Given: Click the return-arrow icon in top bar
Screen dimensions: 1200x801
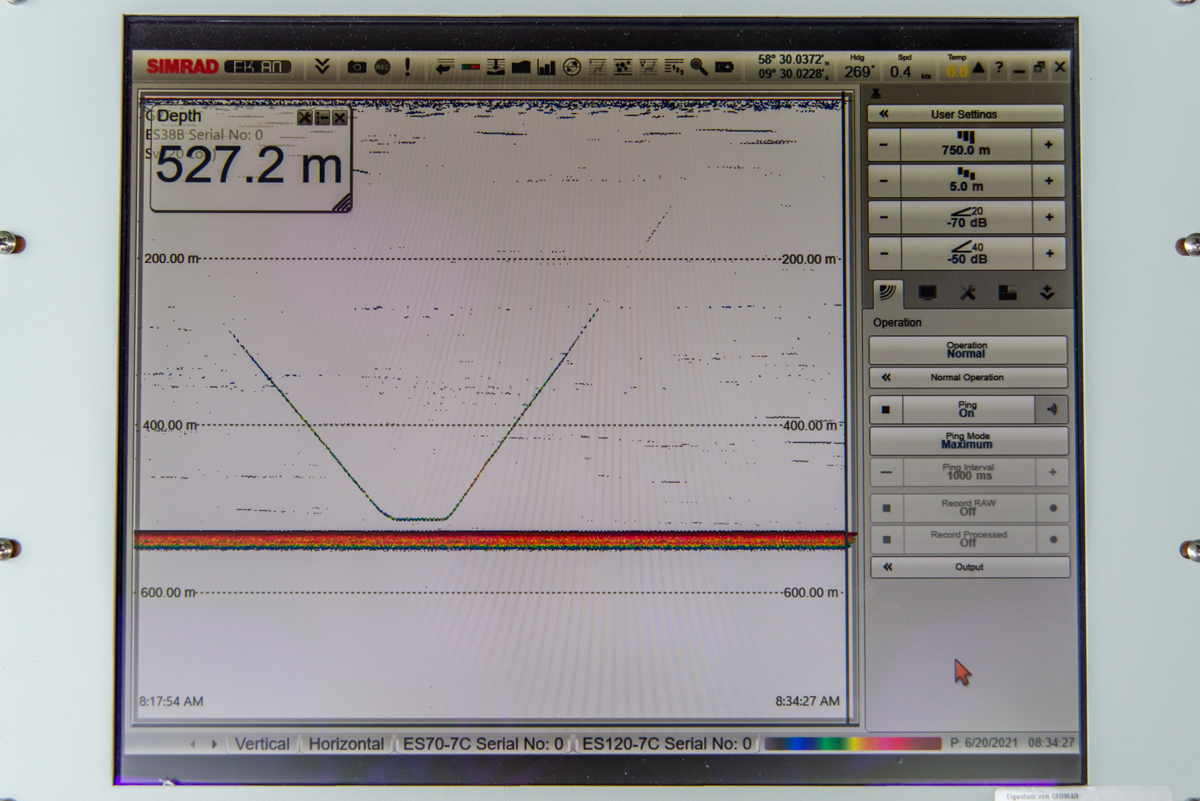Looking at the screenshot, I should [x=445, y=67].
